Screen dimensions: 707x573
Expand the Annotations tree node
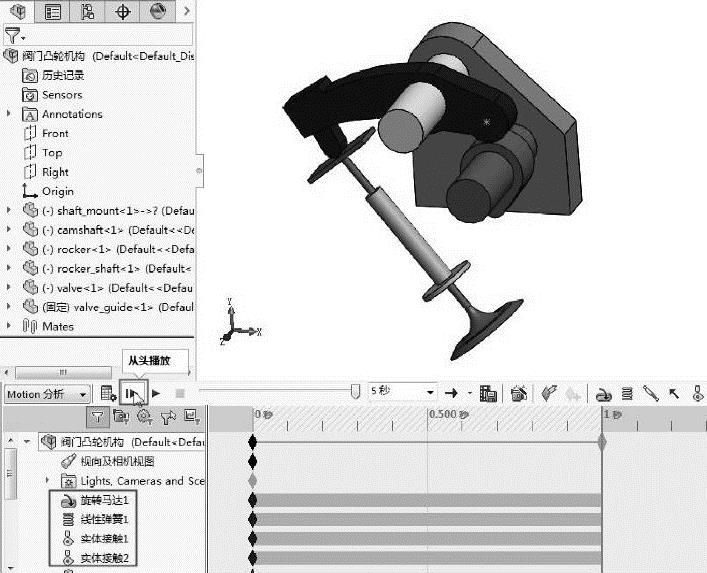click(9, 114)
